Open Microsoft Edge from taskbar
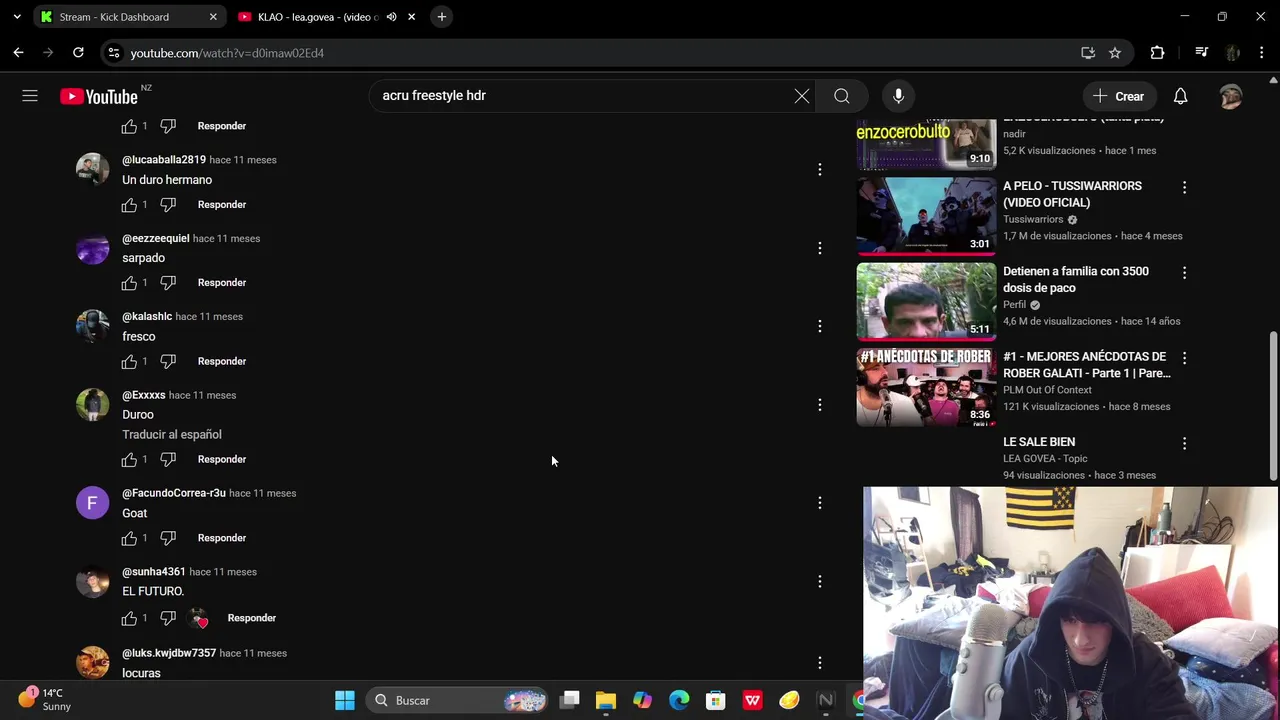The image size is (1280, 720). [x=679, y=701]
